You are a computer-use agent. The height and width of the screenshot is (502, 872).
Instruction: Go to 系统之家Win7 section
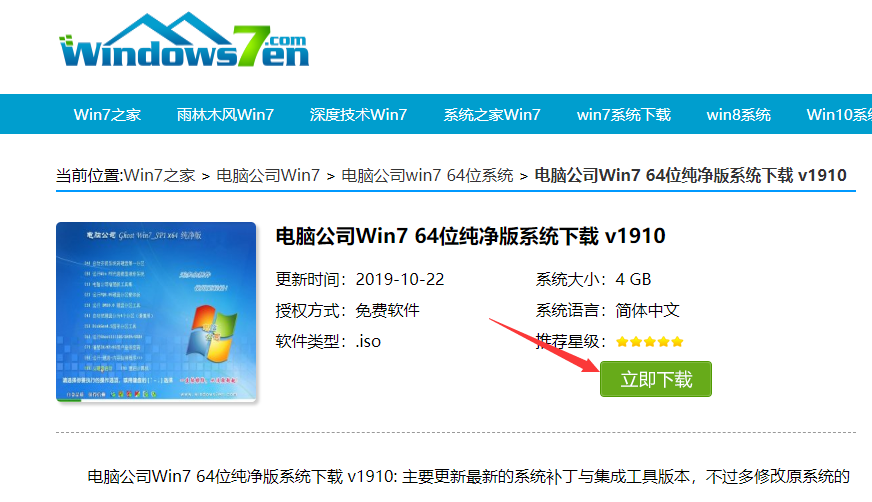[492, 115]
